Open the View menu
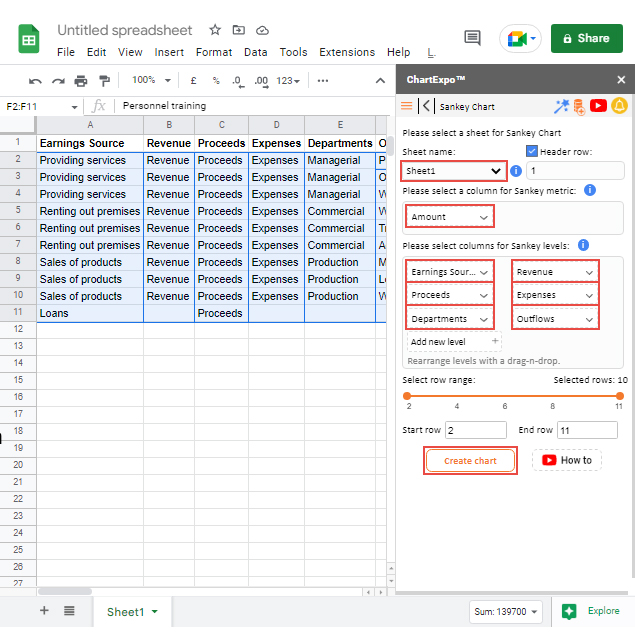This screenshot has height=640, width=635. point(130,53)
